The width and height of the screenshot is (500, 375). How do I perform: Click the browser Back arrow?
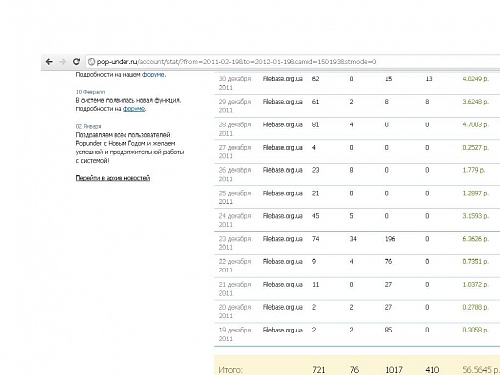[x=49, y=62]
